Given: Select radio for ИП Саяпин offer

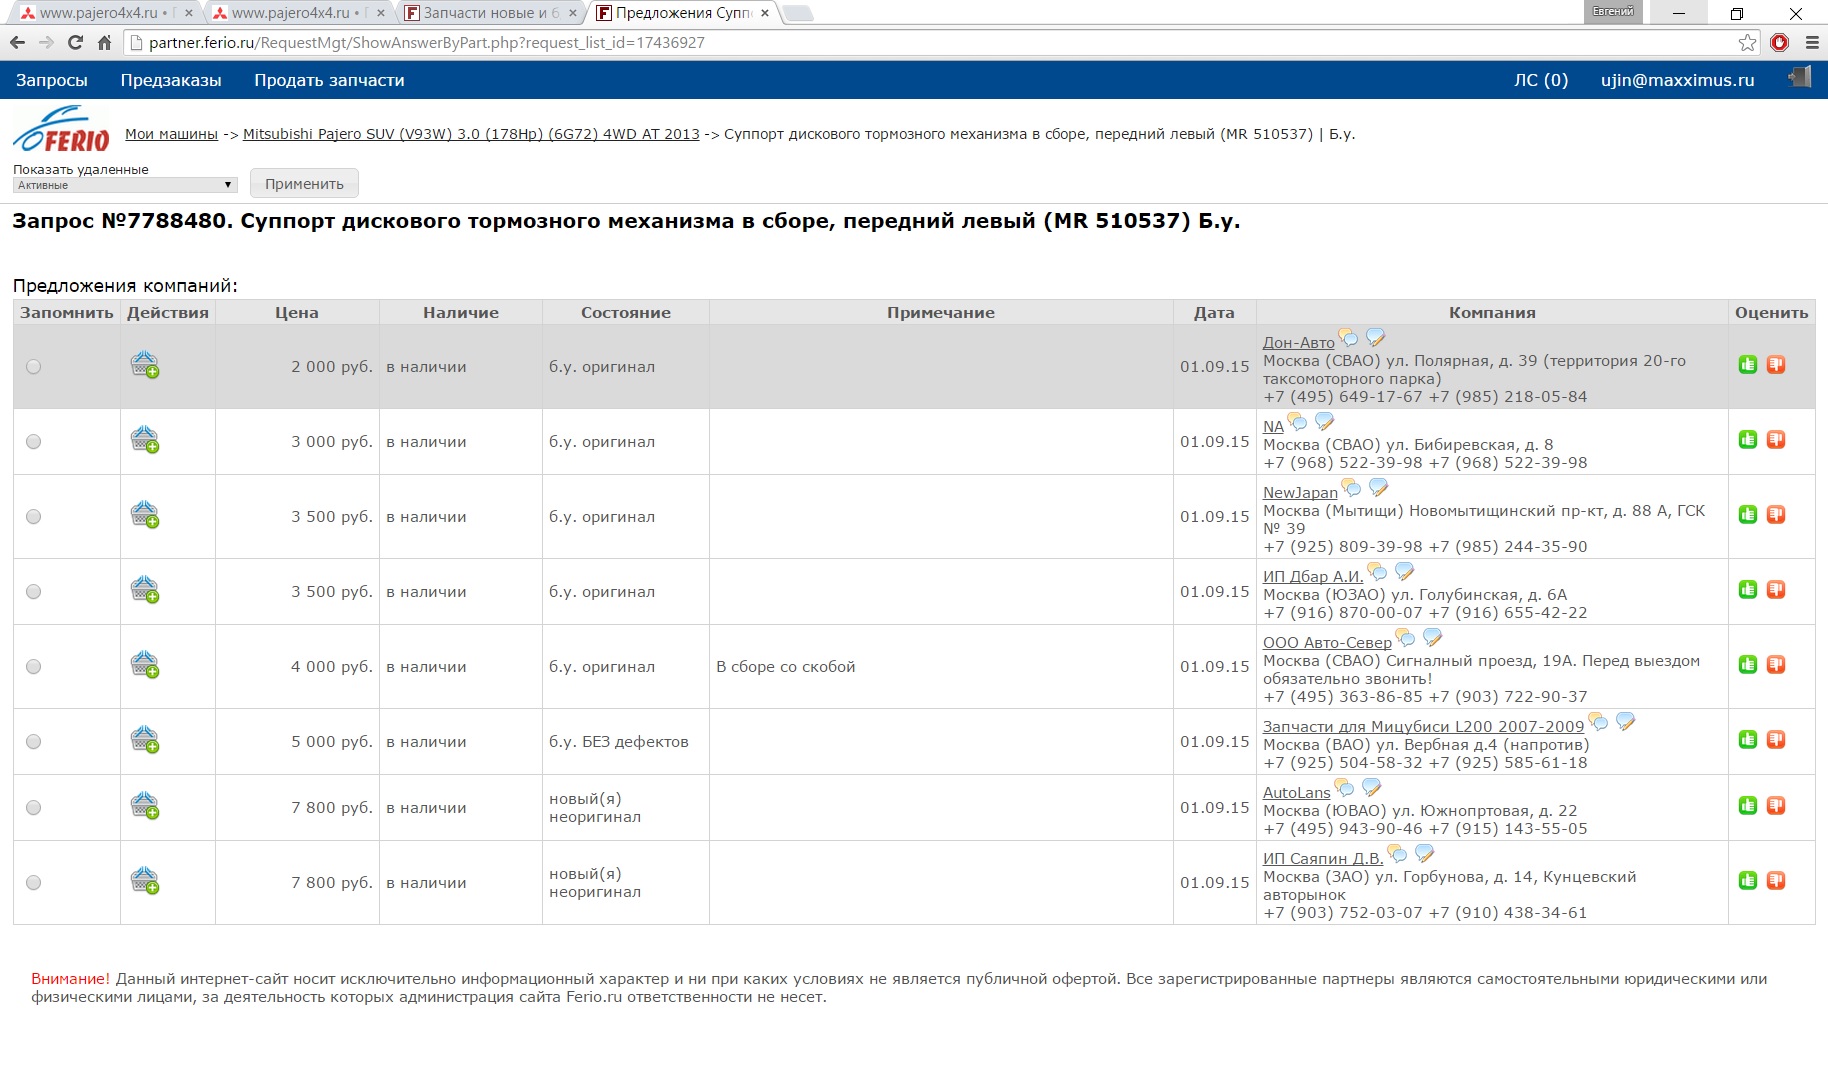Looking at the screenshot, I should [34, 883].
